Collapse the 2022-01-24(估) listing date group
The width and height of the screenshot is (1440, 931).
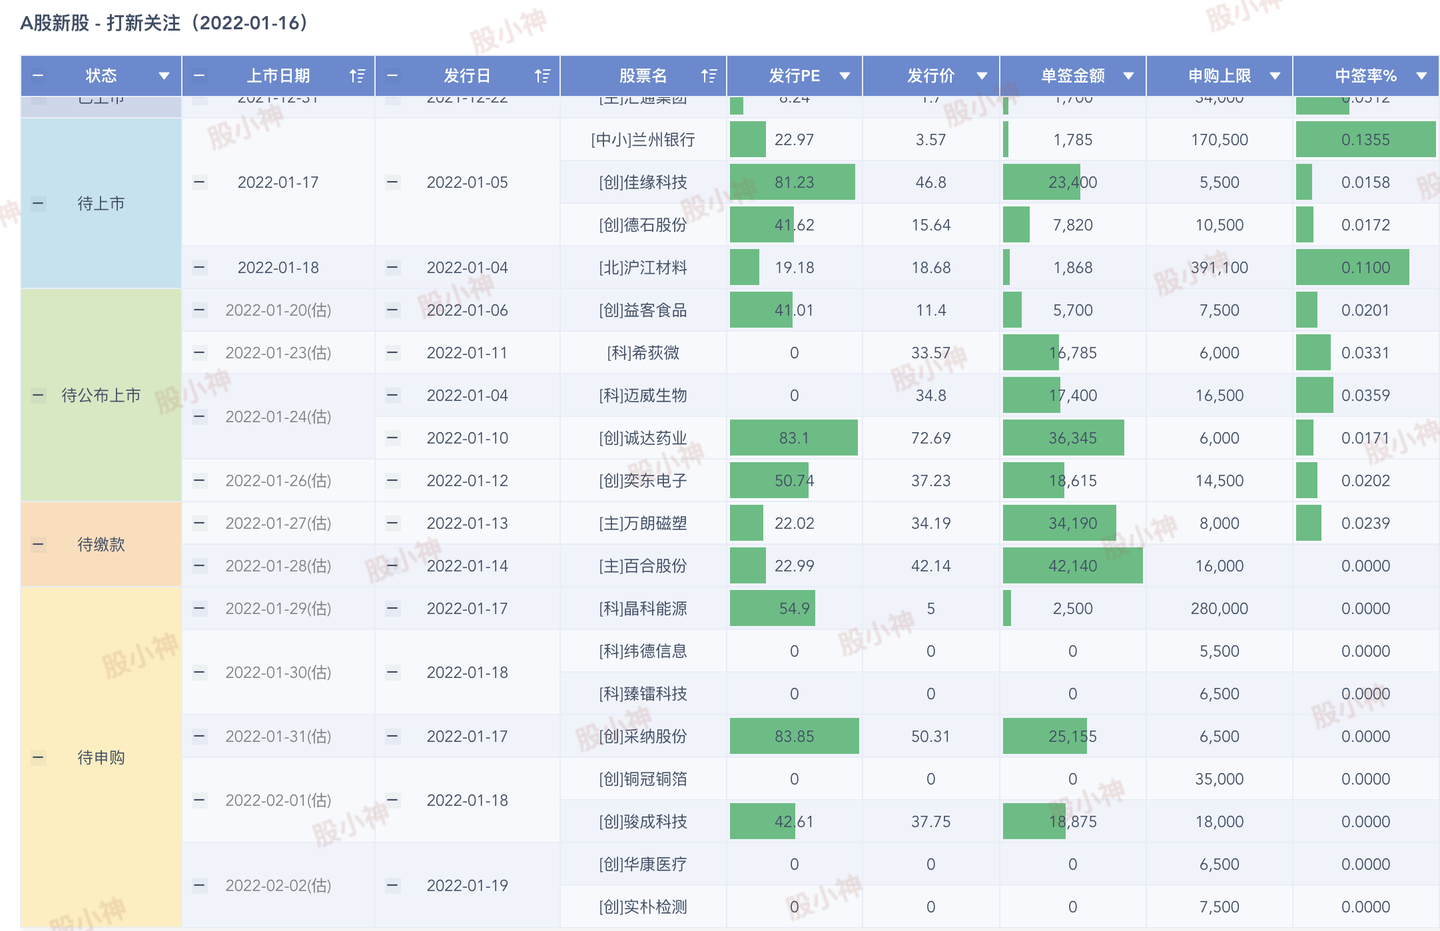tap(199, 416)
